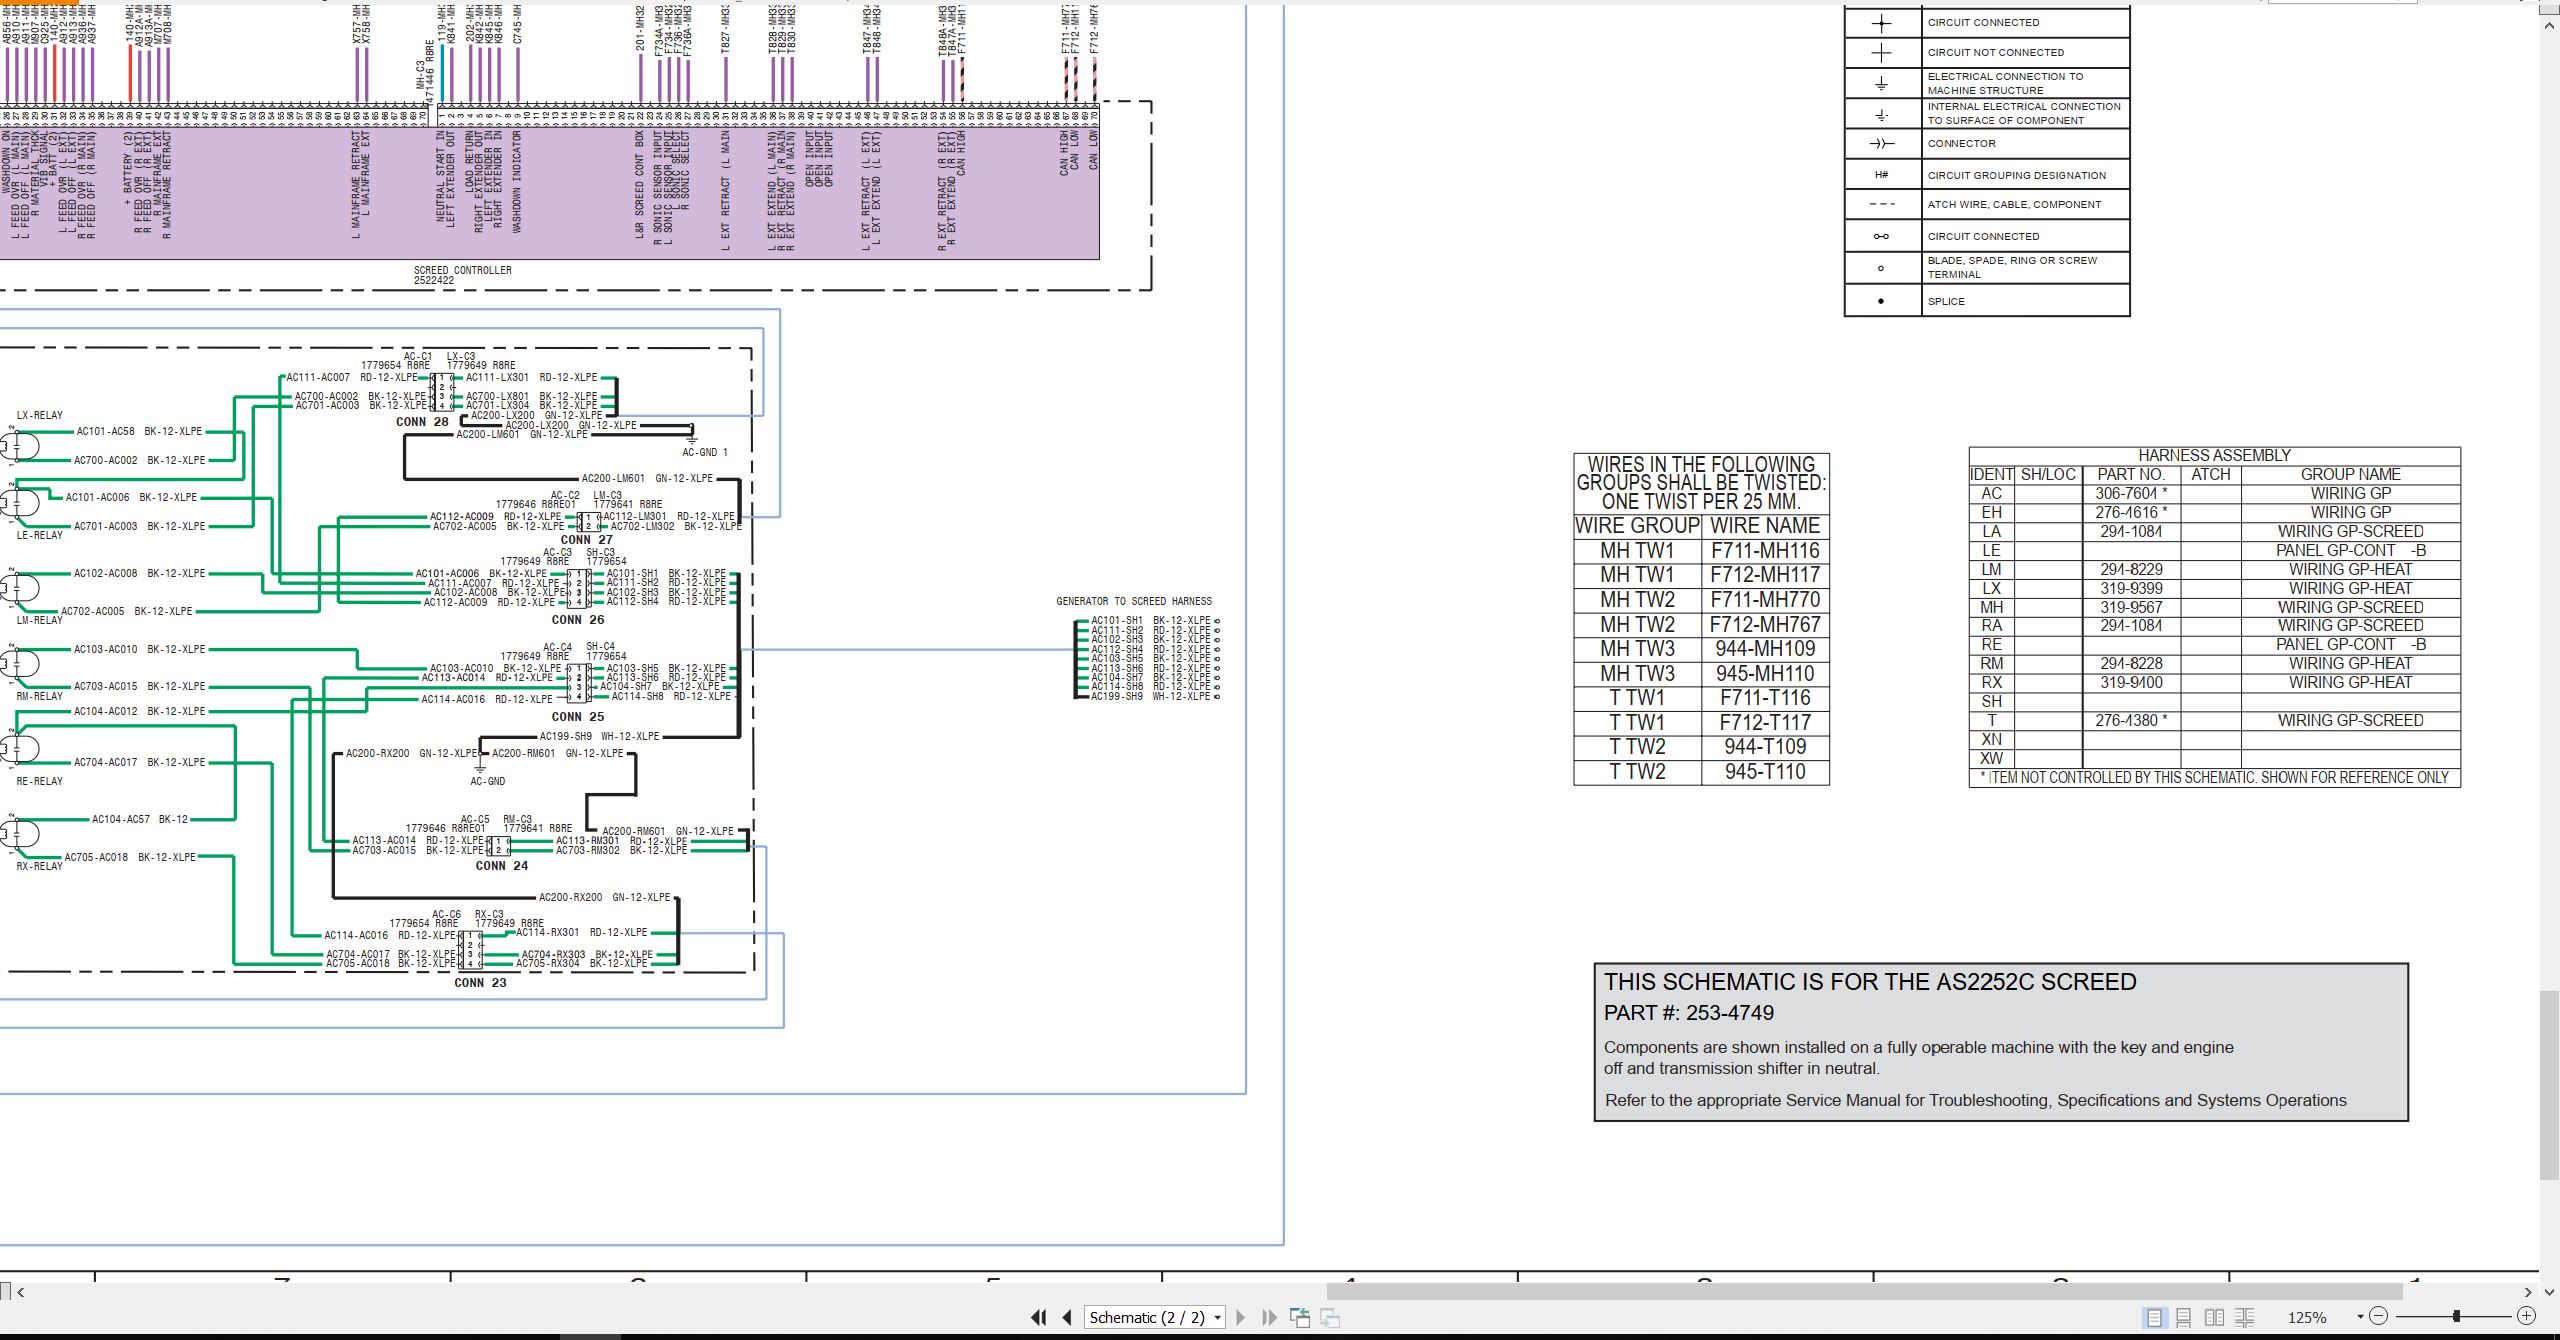Click the CONN 23 connector label

click(480, 983)
